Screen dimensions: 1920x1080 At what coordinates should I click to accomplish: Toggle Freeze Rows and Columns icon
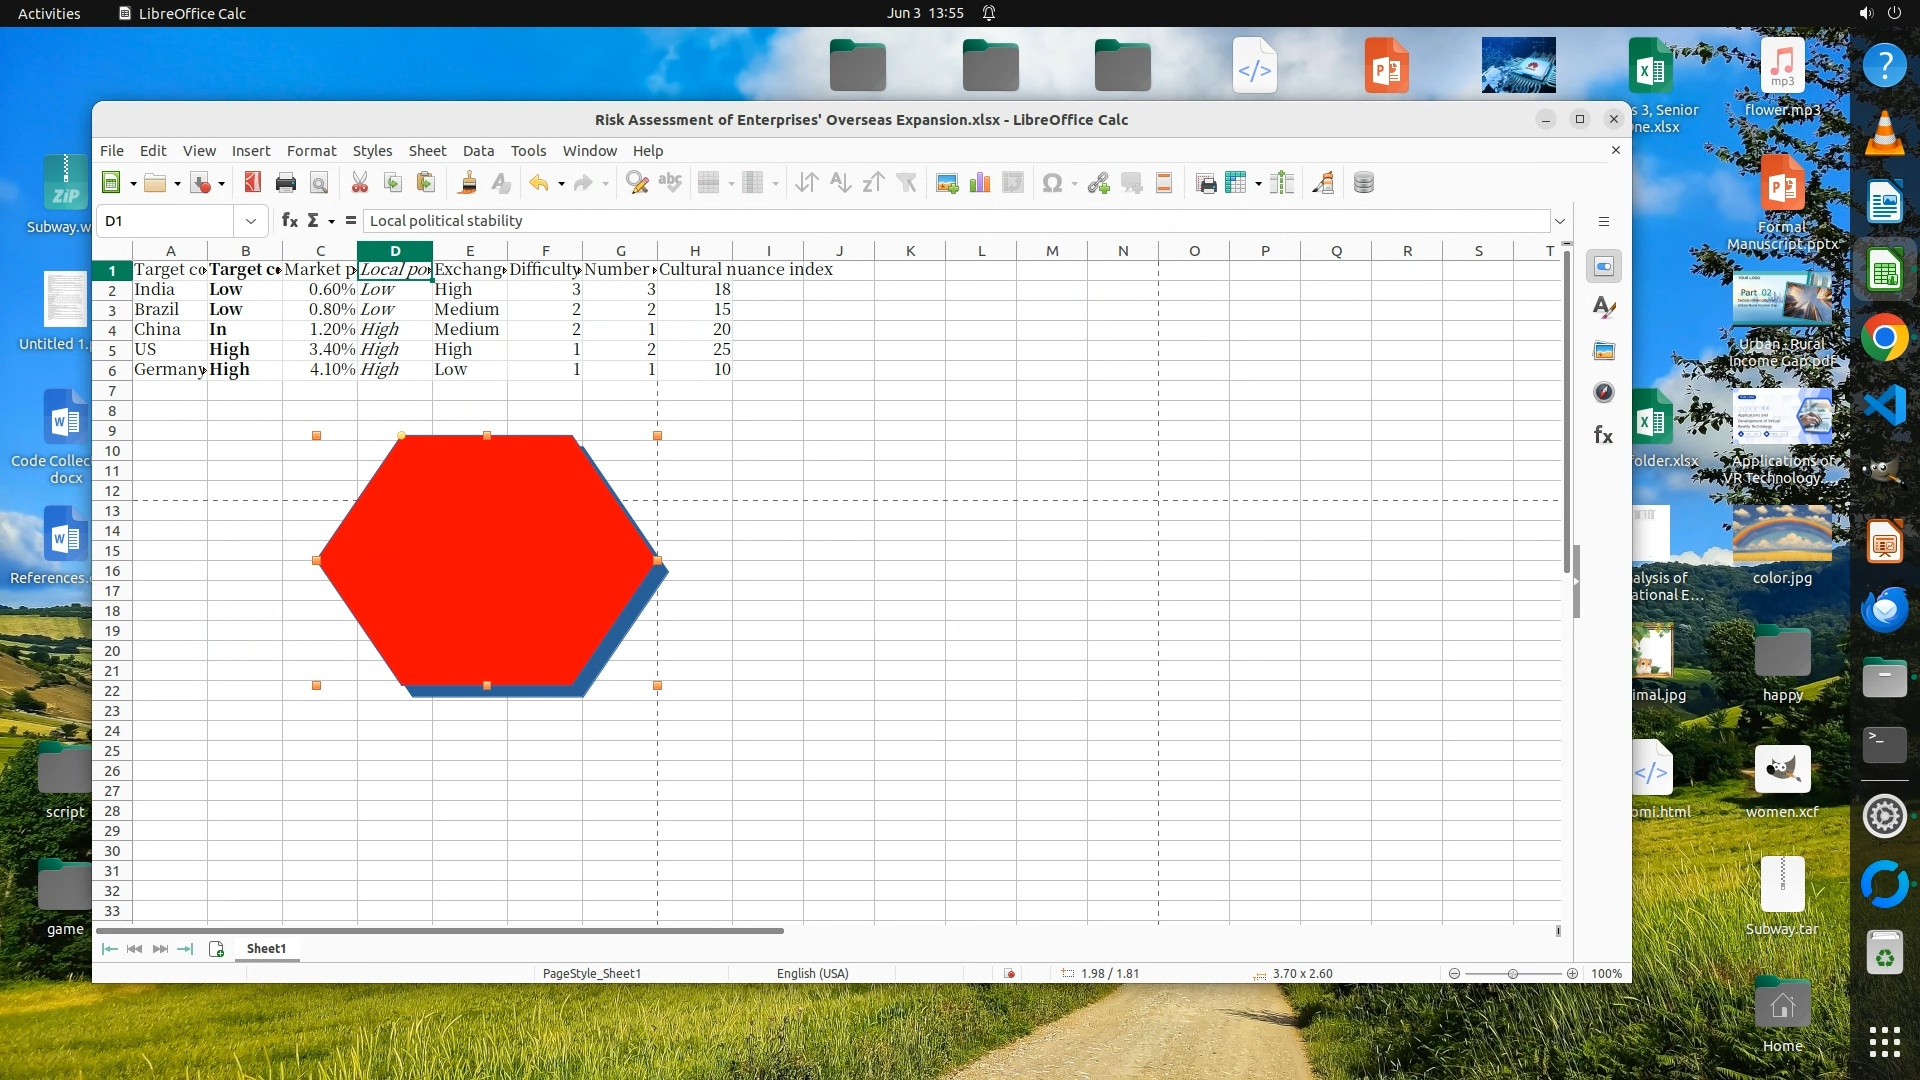pos(1237,183)
